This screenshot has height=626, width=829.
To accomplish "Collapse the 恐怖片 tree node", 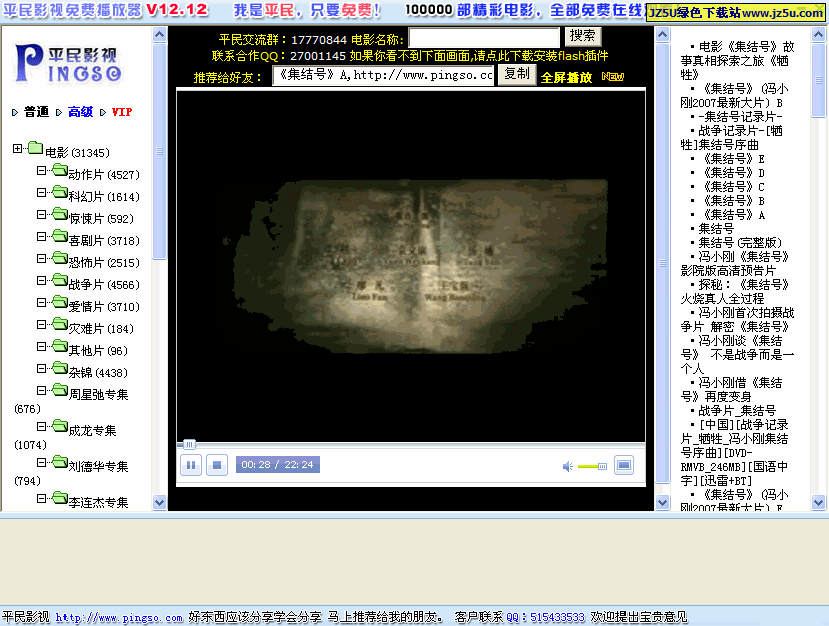I will tap(41, 259).
